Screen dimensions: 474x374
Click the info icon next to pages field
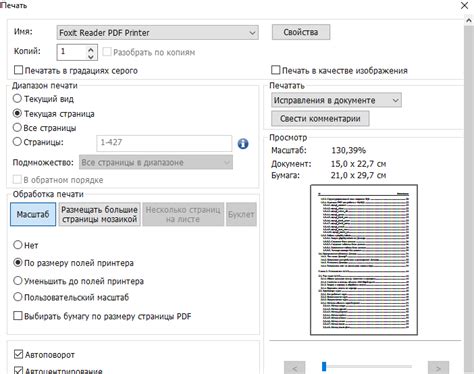tap(243, 144)
